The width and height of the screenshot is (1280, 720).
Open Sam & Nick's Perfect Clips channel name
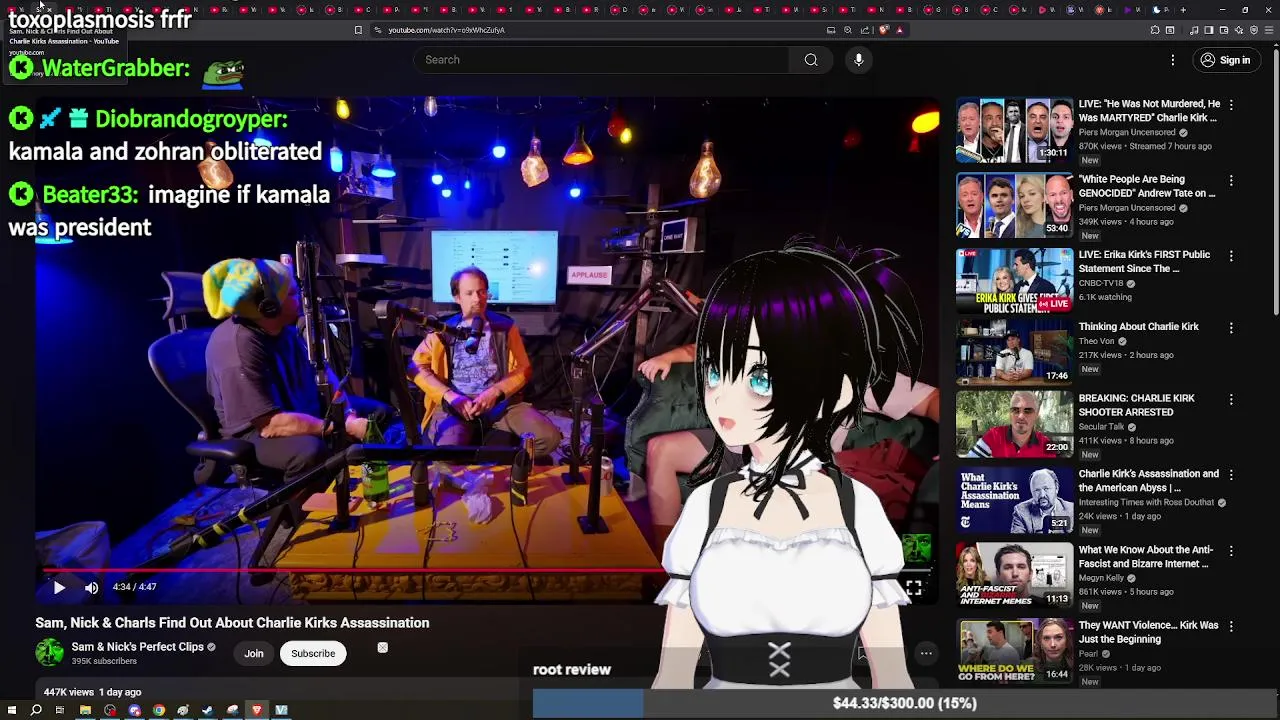[x=137, y=647]
